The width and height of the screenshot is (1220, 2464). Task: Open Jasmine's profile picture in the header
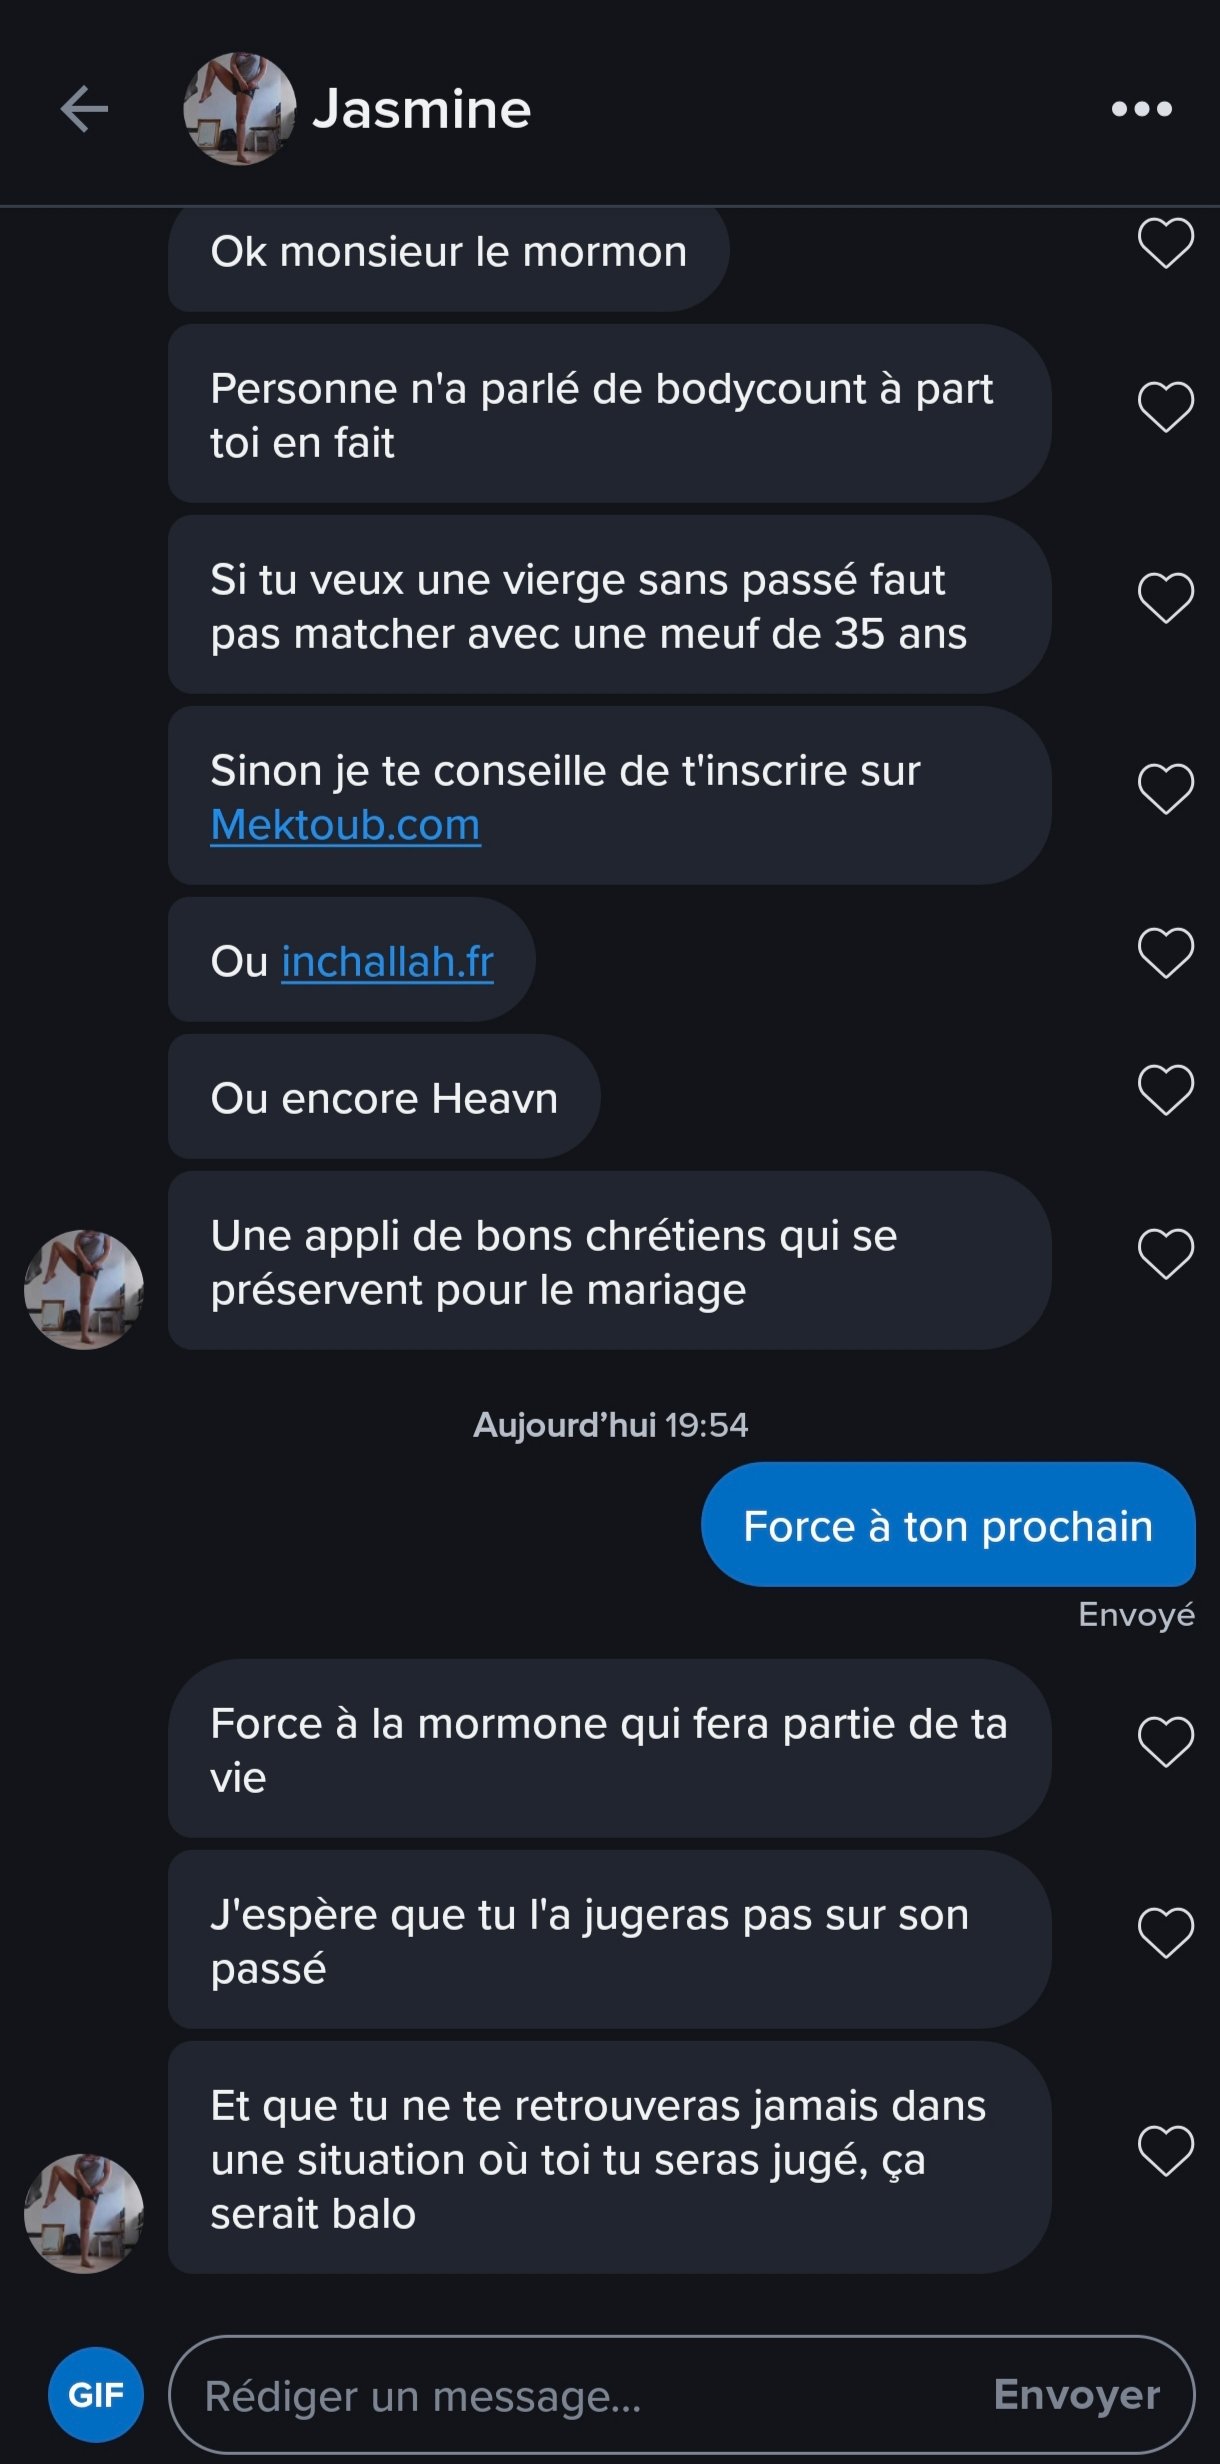[x=240, y=109]
